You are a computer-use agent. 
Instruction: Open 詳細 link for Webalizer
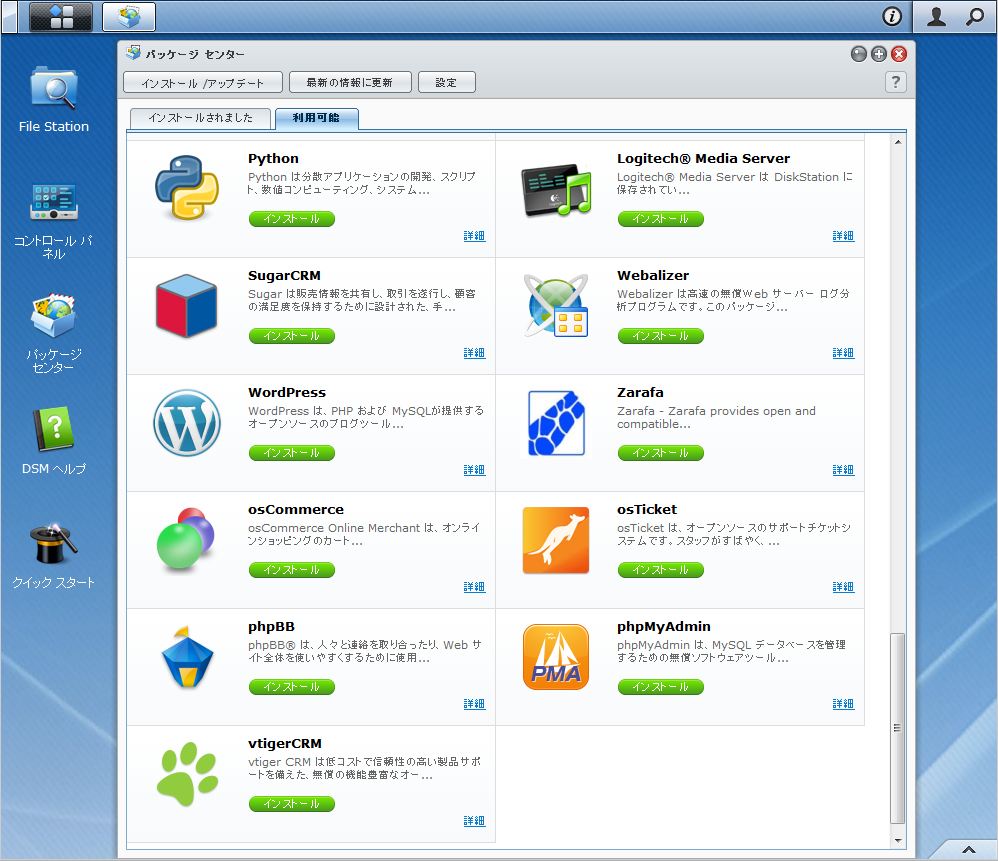tap(843, 353)
